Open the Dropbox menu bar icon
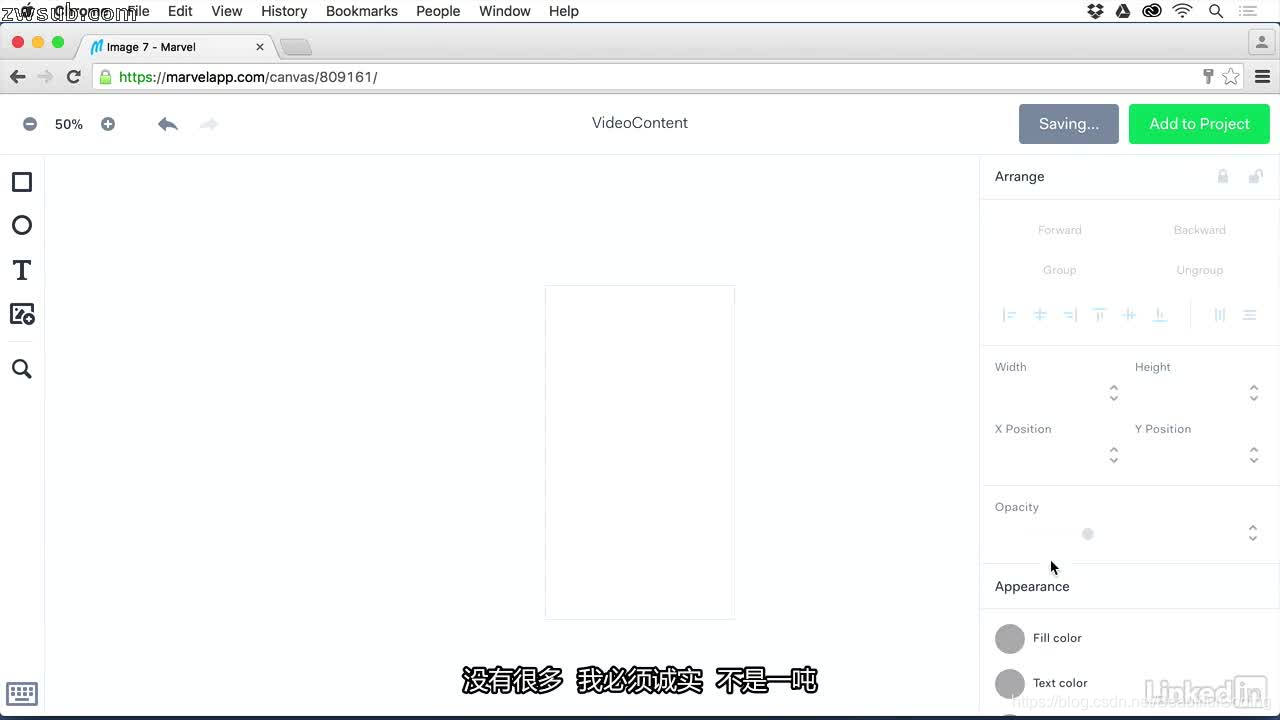Image resolution: width=1280 pixels, height=720 pixels. coord(1096,11)
